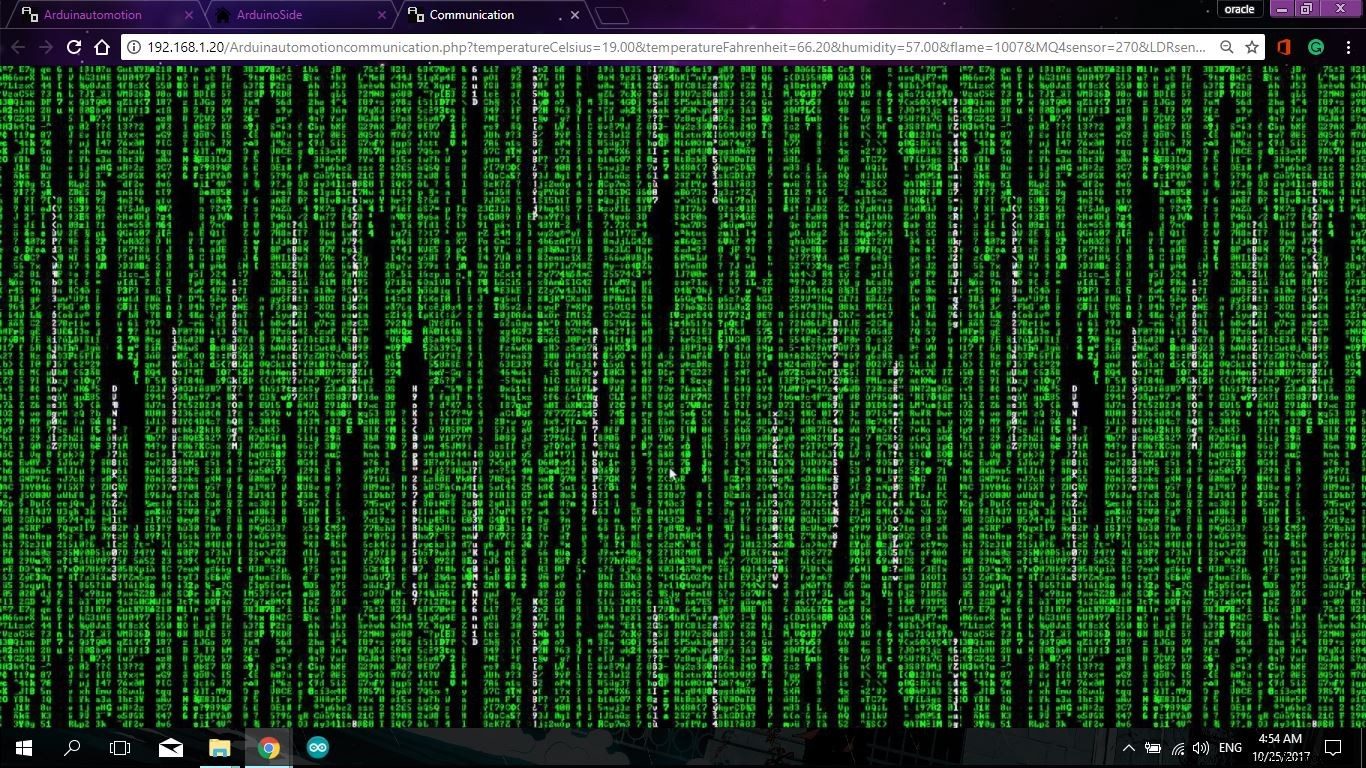Open the Arduino IDE from taskbar

click(x=318, y=748)
